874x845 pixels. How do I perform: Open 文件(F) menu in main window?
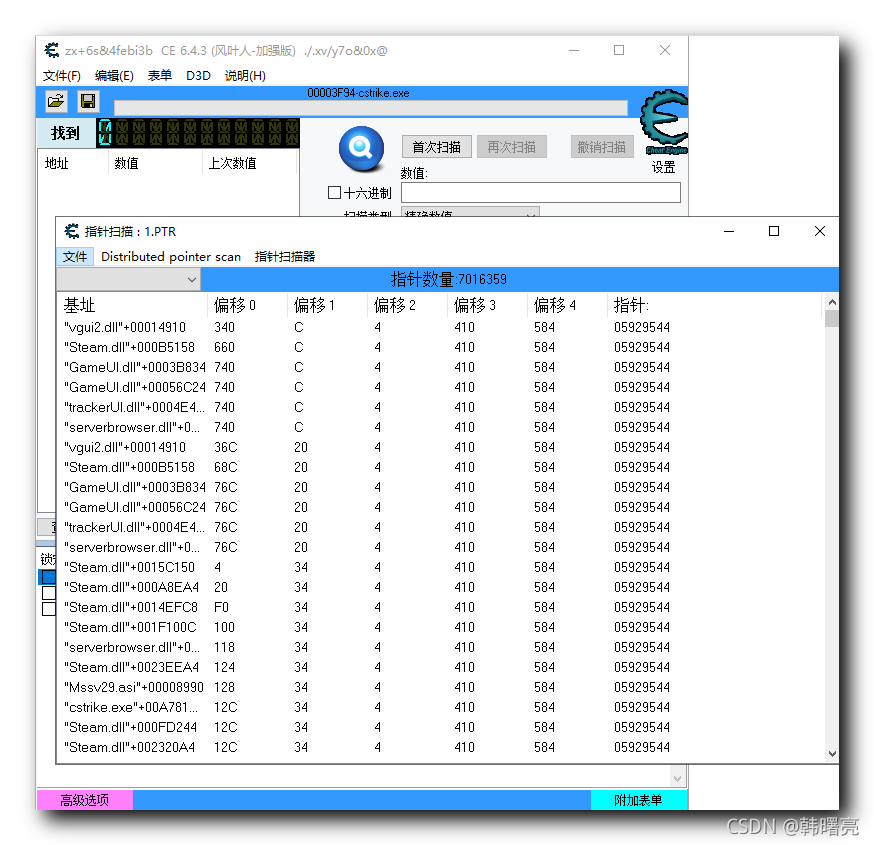62,76
